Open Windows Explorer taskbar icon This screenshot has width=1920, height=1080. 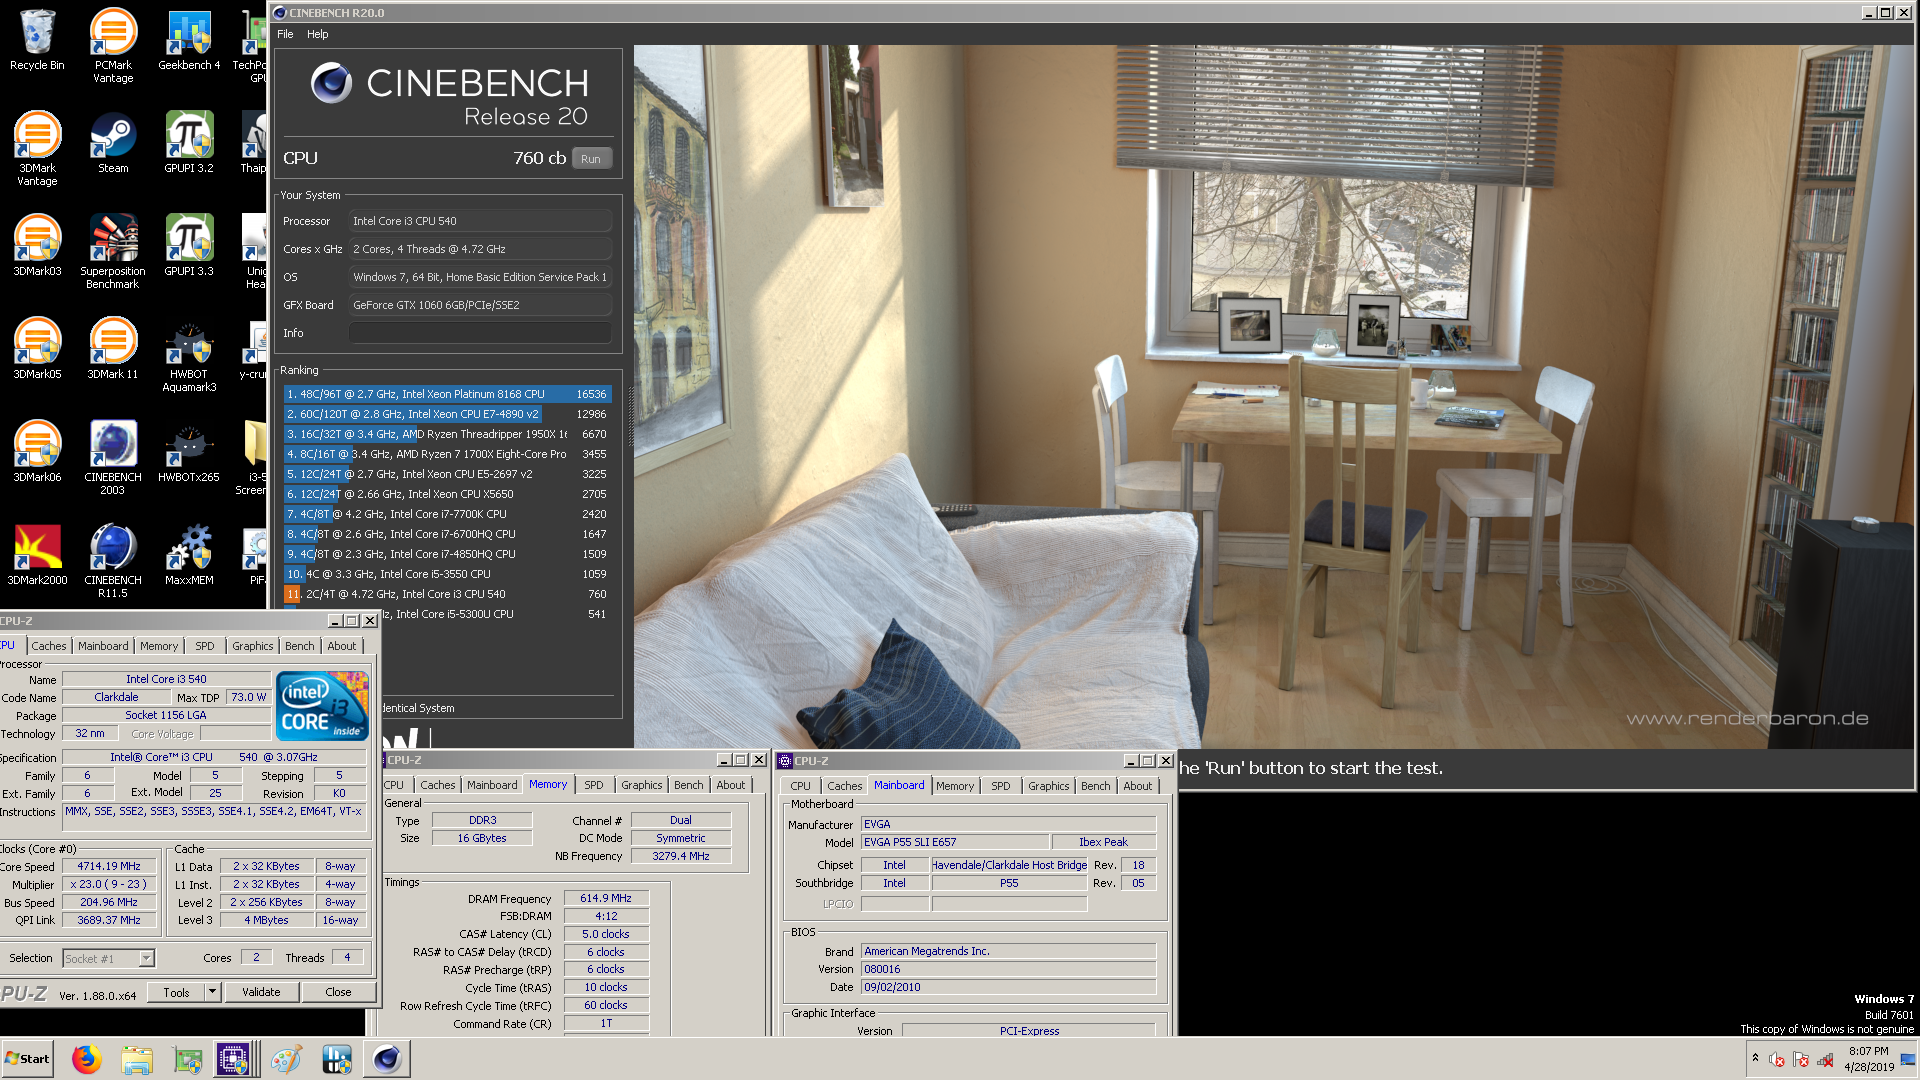137,1059
